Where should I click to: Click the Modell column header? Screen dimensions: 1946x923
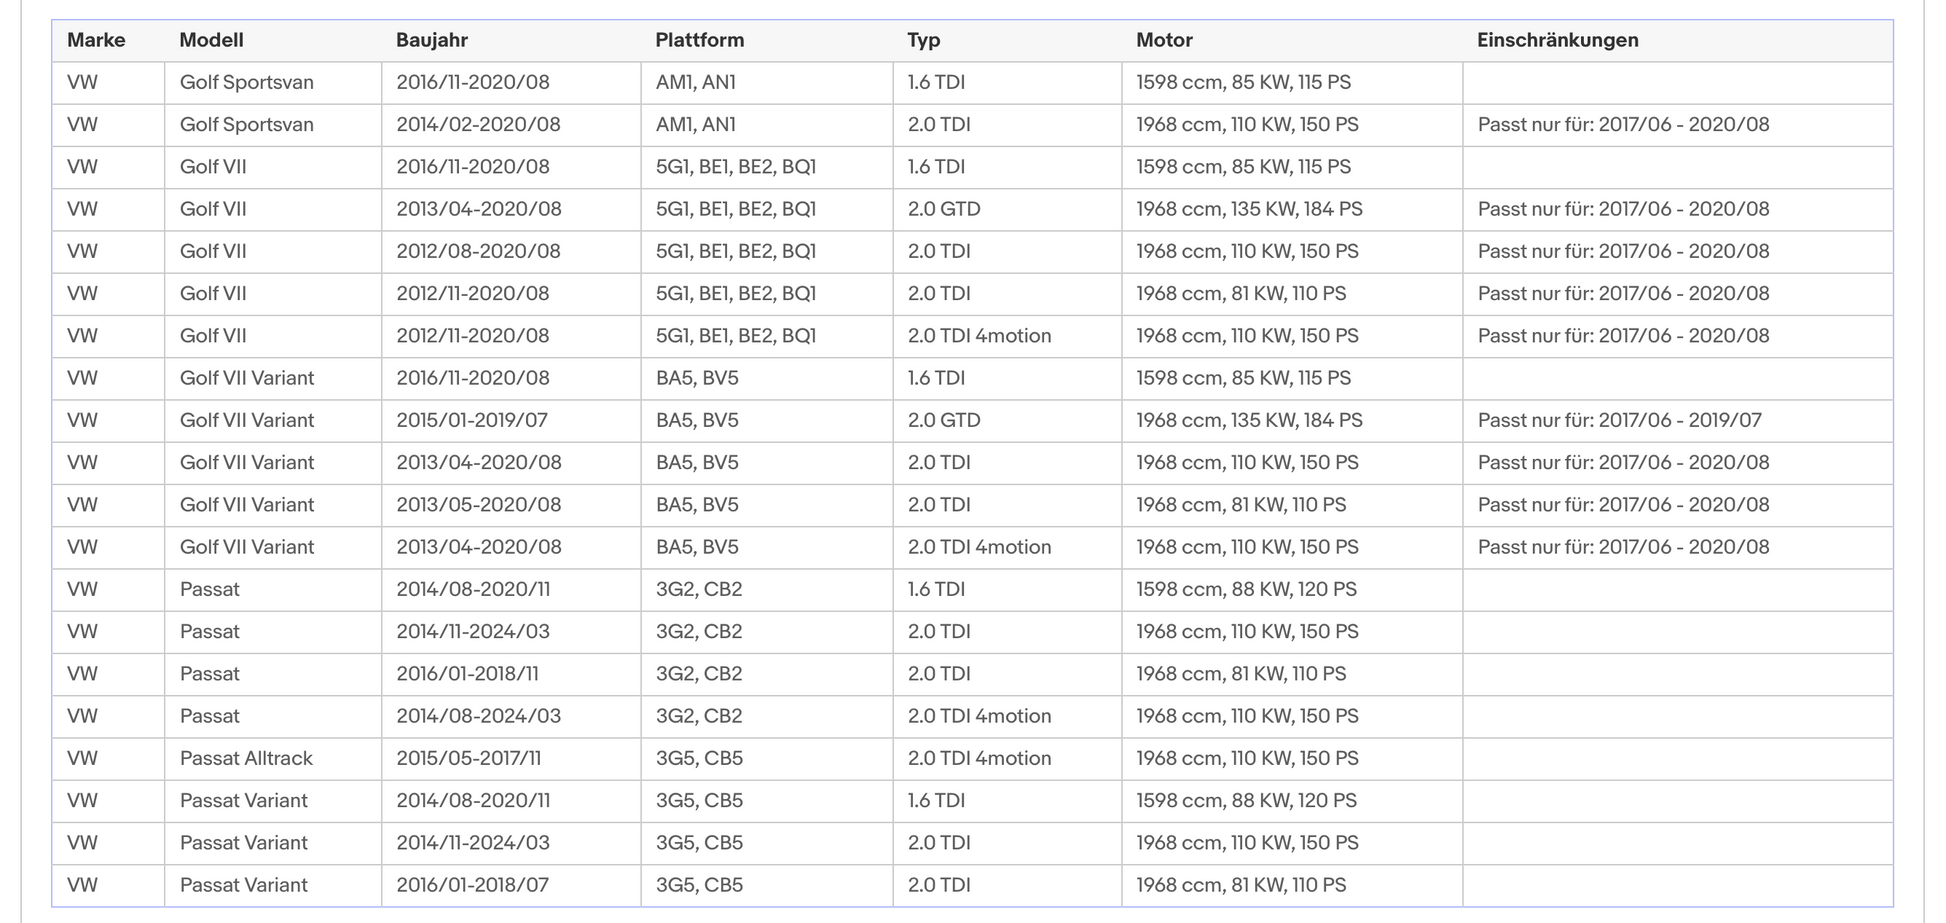click(212, 40)
